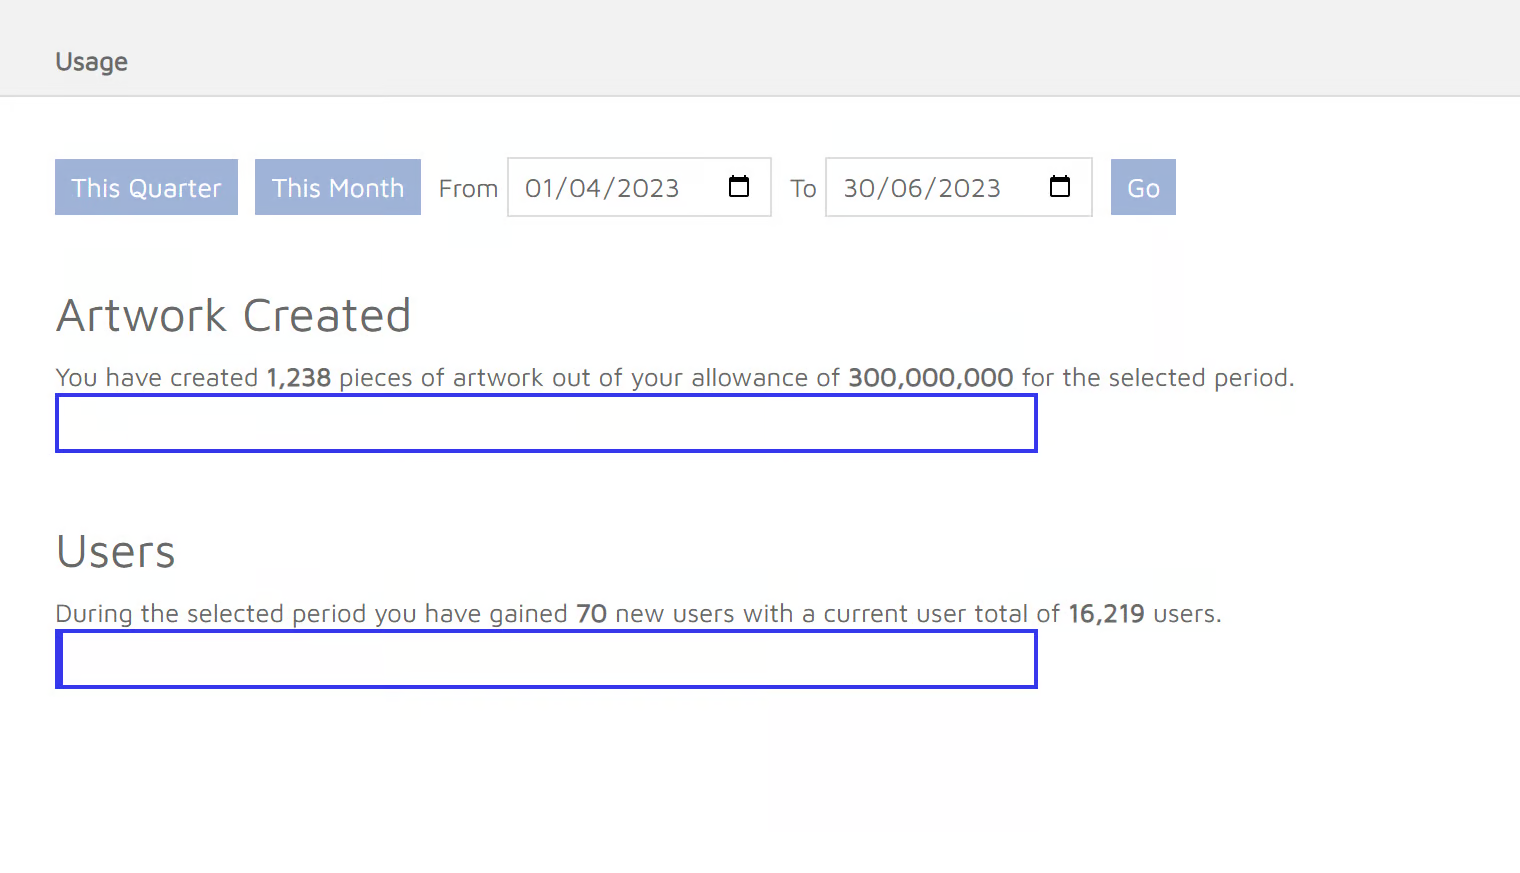The height and width of the screenshot is (873, 1520).
Task: Click the 300,000,000 allowance figure
Action: pos(930,378)
